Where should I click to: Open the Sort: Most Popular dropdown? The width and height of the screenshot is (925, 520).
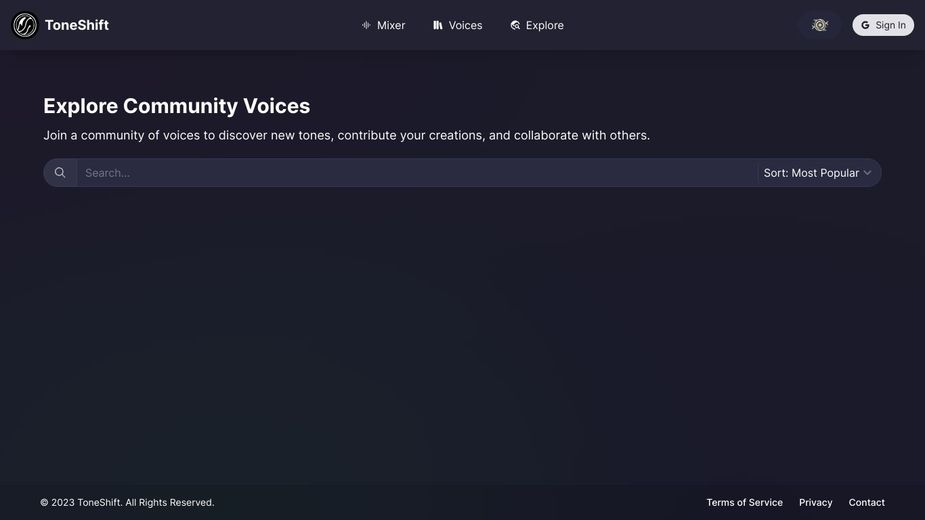[x=818, y=173]
